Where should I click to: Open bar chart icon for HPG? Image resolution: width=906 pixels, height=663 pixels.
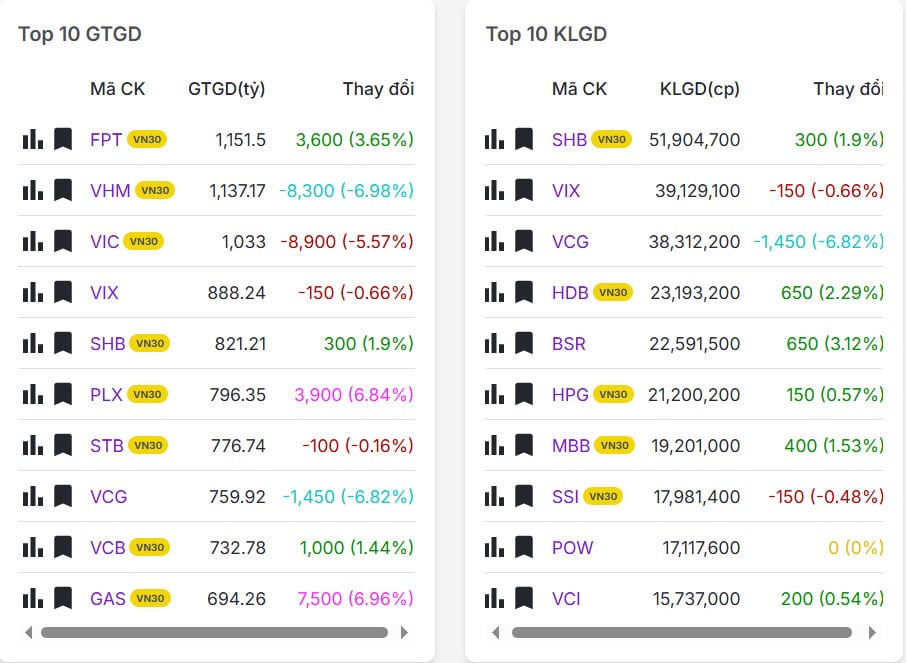(494, 394)
